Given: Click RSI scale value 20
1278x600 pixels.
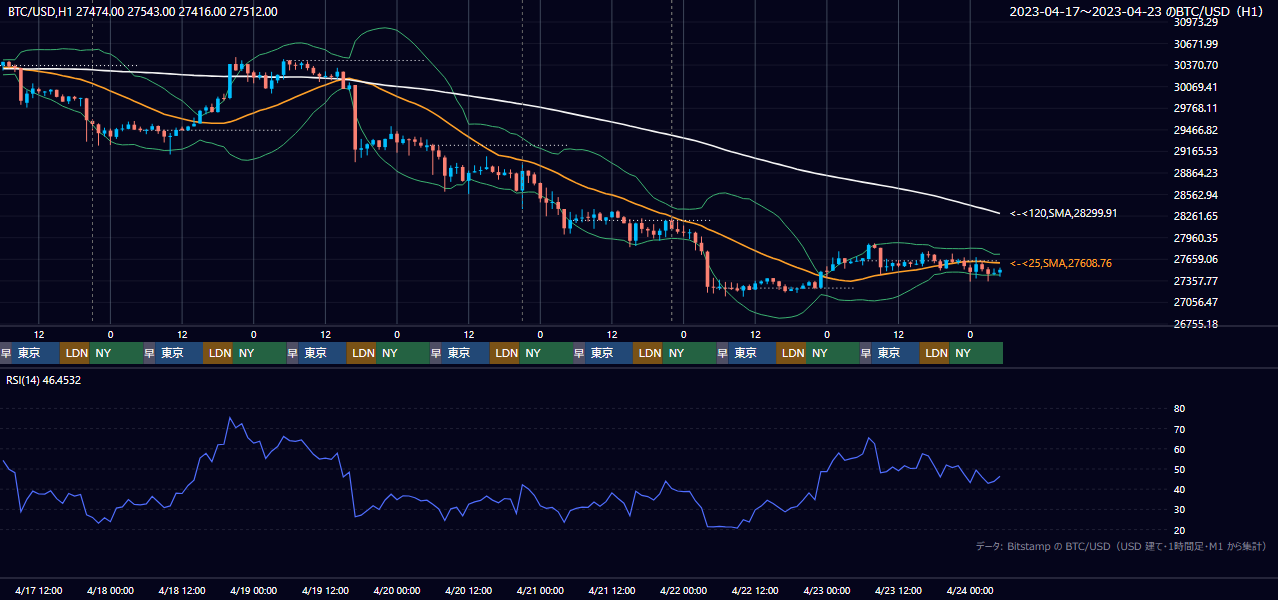Looking at the screenshot, I should 1179,530.
